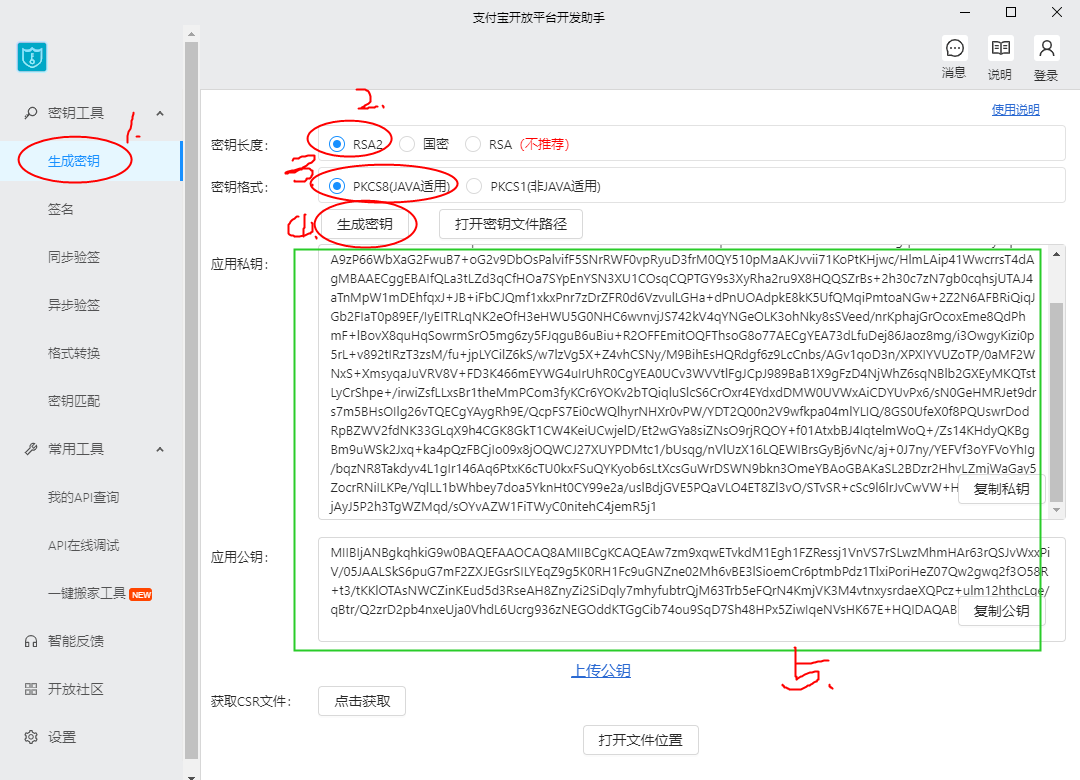
Task: Click the 登录 user icon
Action: (x=1046, y=48)
